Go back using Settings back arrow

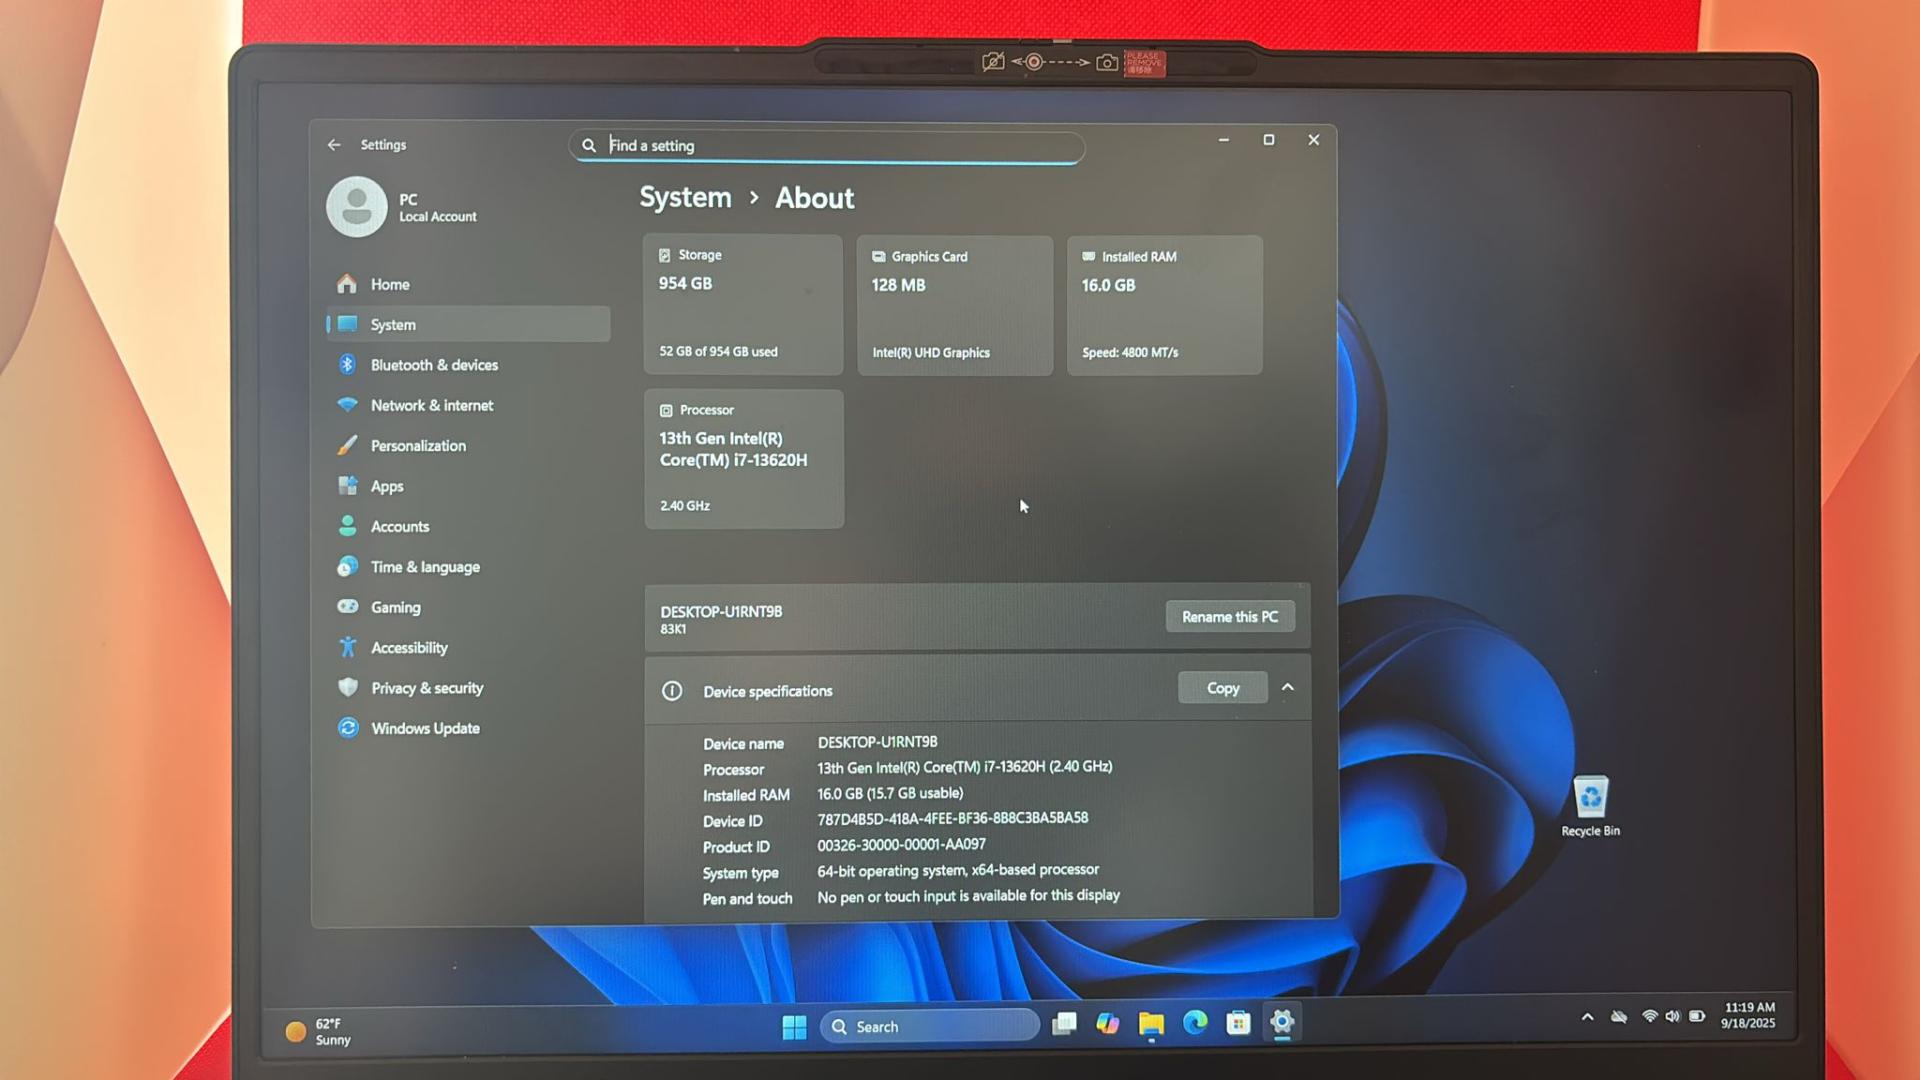pyautogui.click(x=334, y=145)
